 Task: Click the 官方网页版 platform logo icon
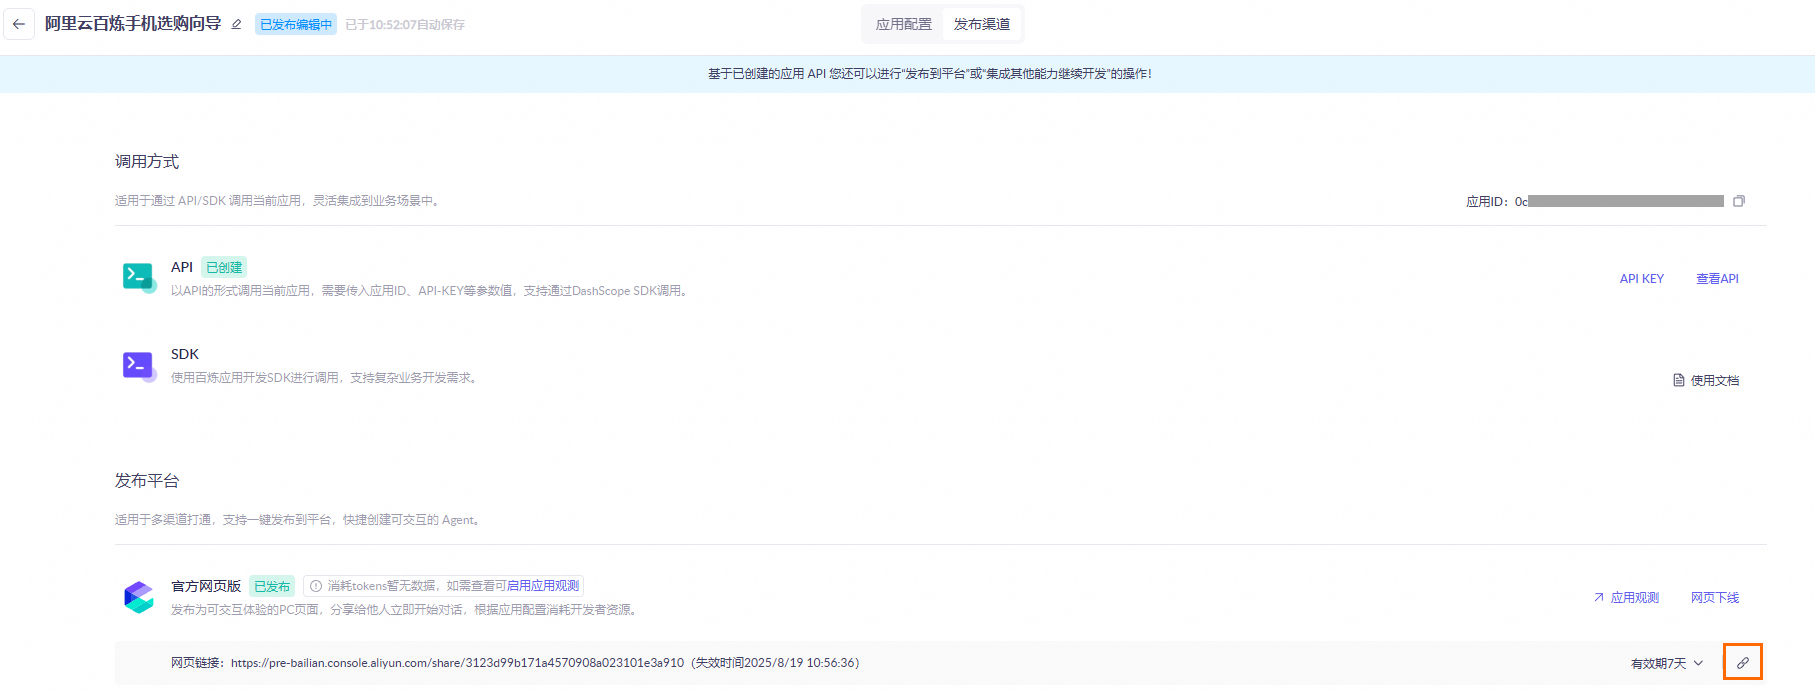click(x=139, y=597)
